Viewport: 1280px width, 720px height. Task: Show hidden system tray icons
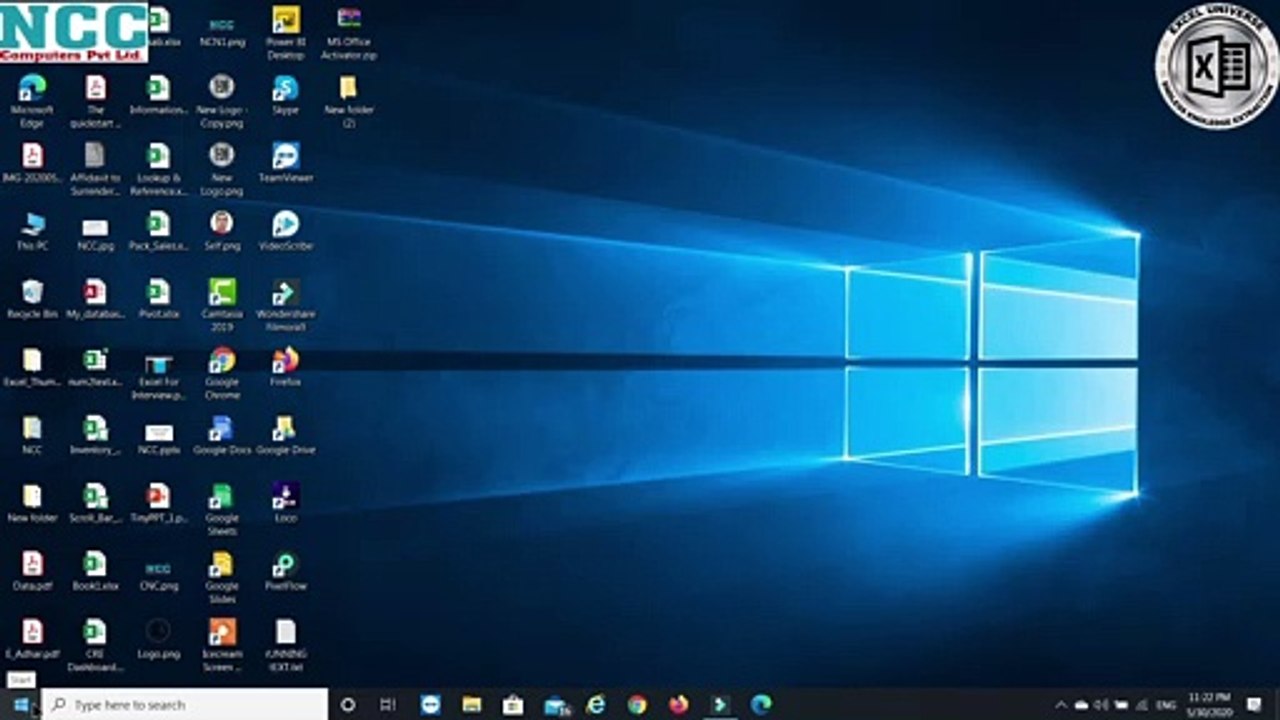1062,705
